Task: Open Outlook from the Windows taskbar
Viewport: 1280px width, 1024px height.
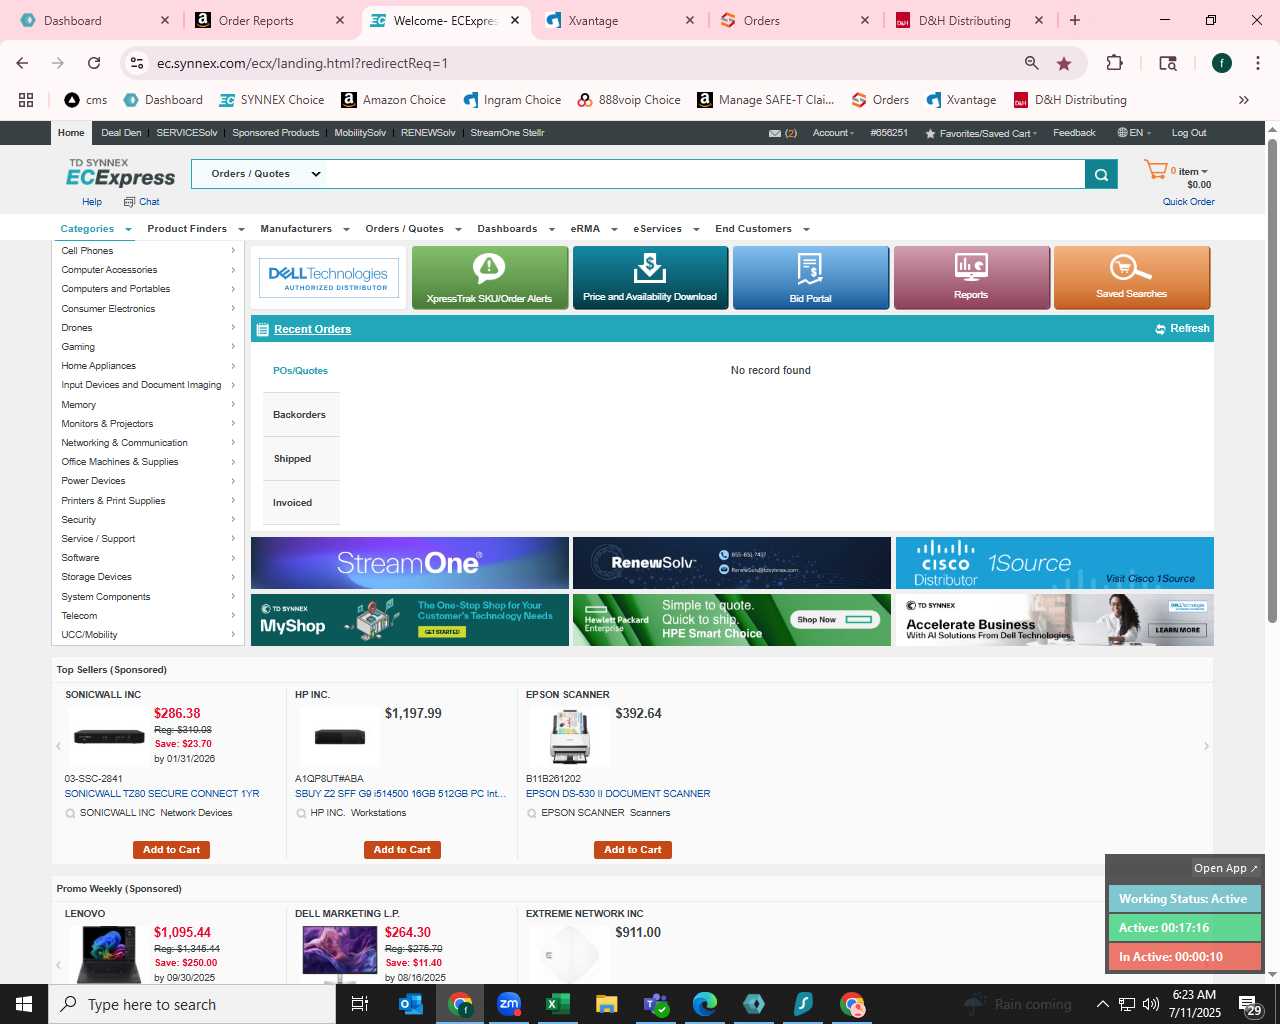Action: point(411,1004)
